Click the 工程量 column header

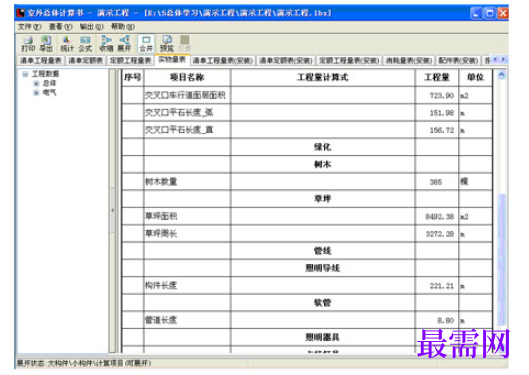(x=437, y=78)
